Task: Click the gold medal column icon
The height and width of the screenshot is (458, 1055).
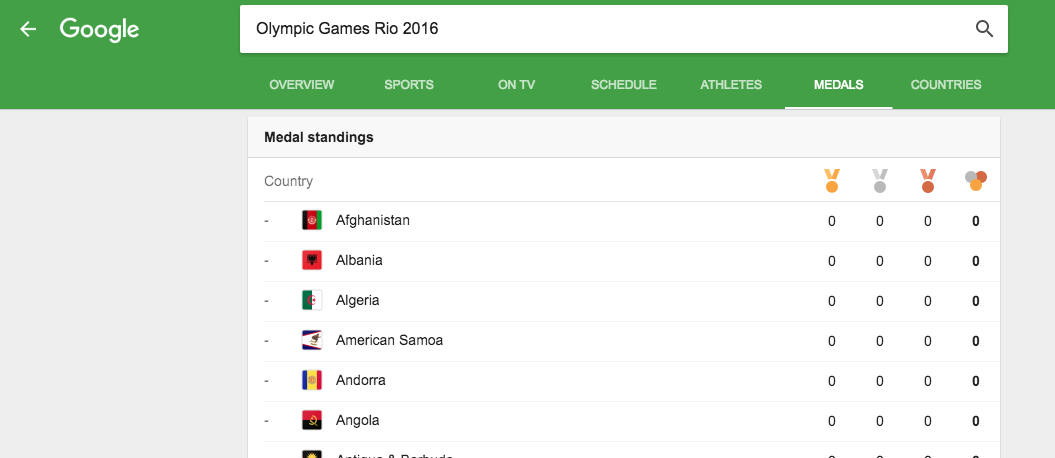Action: (831, 181)
